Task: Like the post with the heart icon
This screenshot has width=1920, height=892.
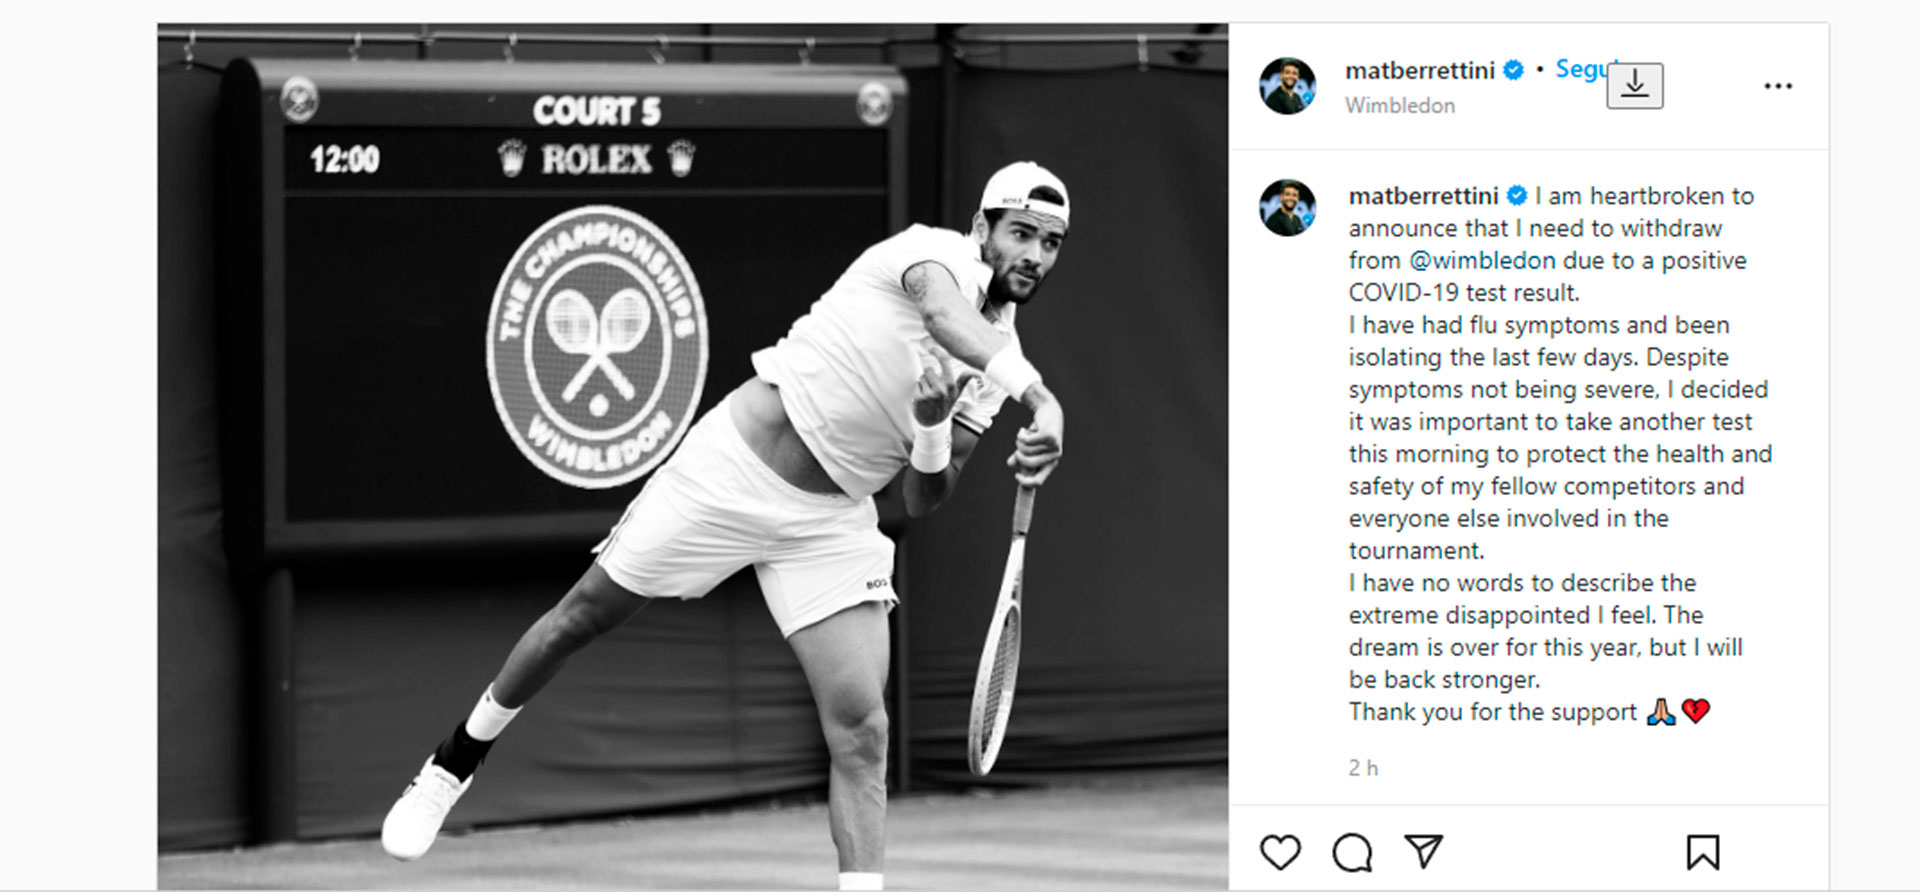Action: 1280,852
